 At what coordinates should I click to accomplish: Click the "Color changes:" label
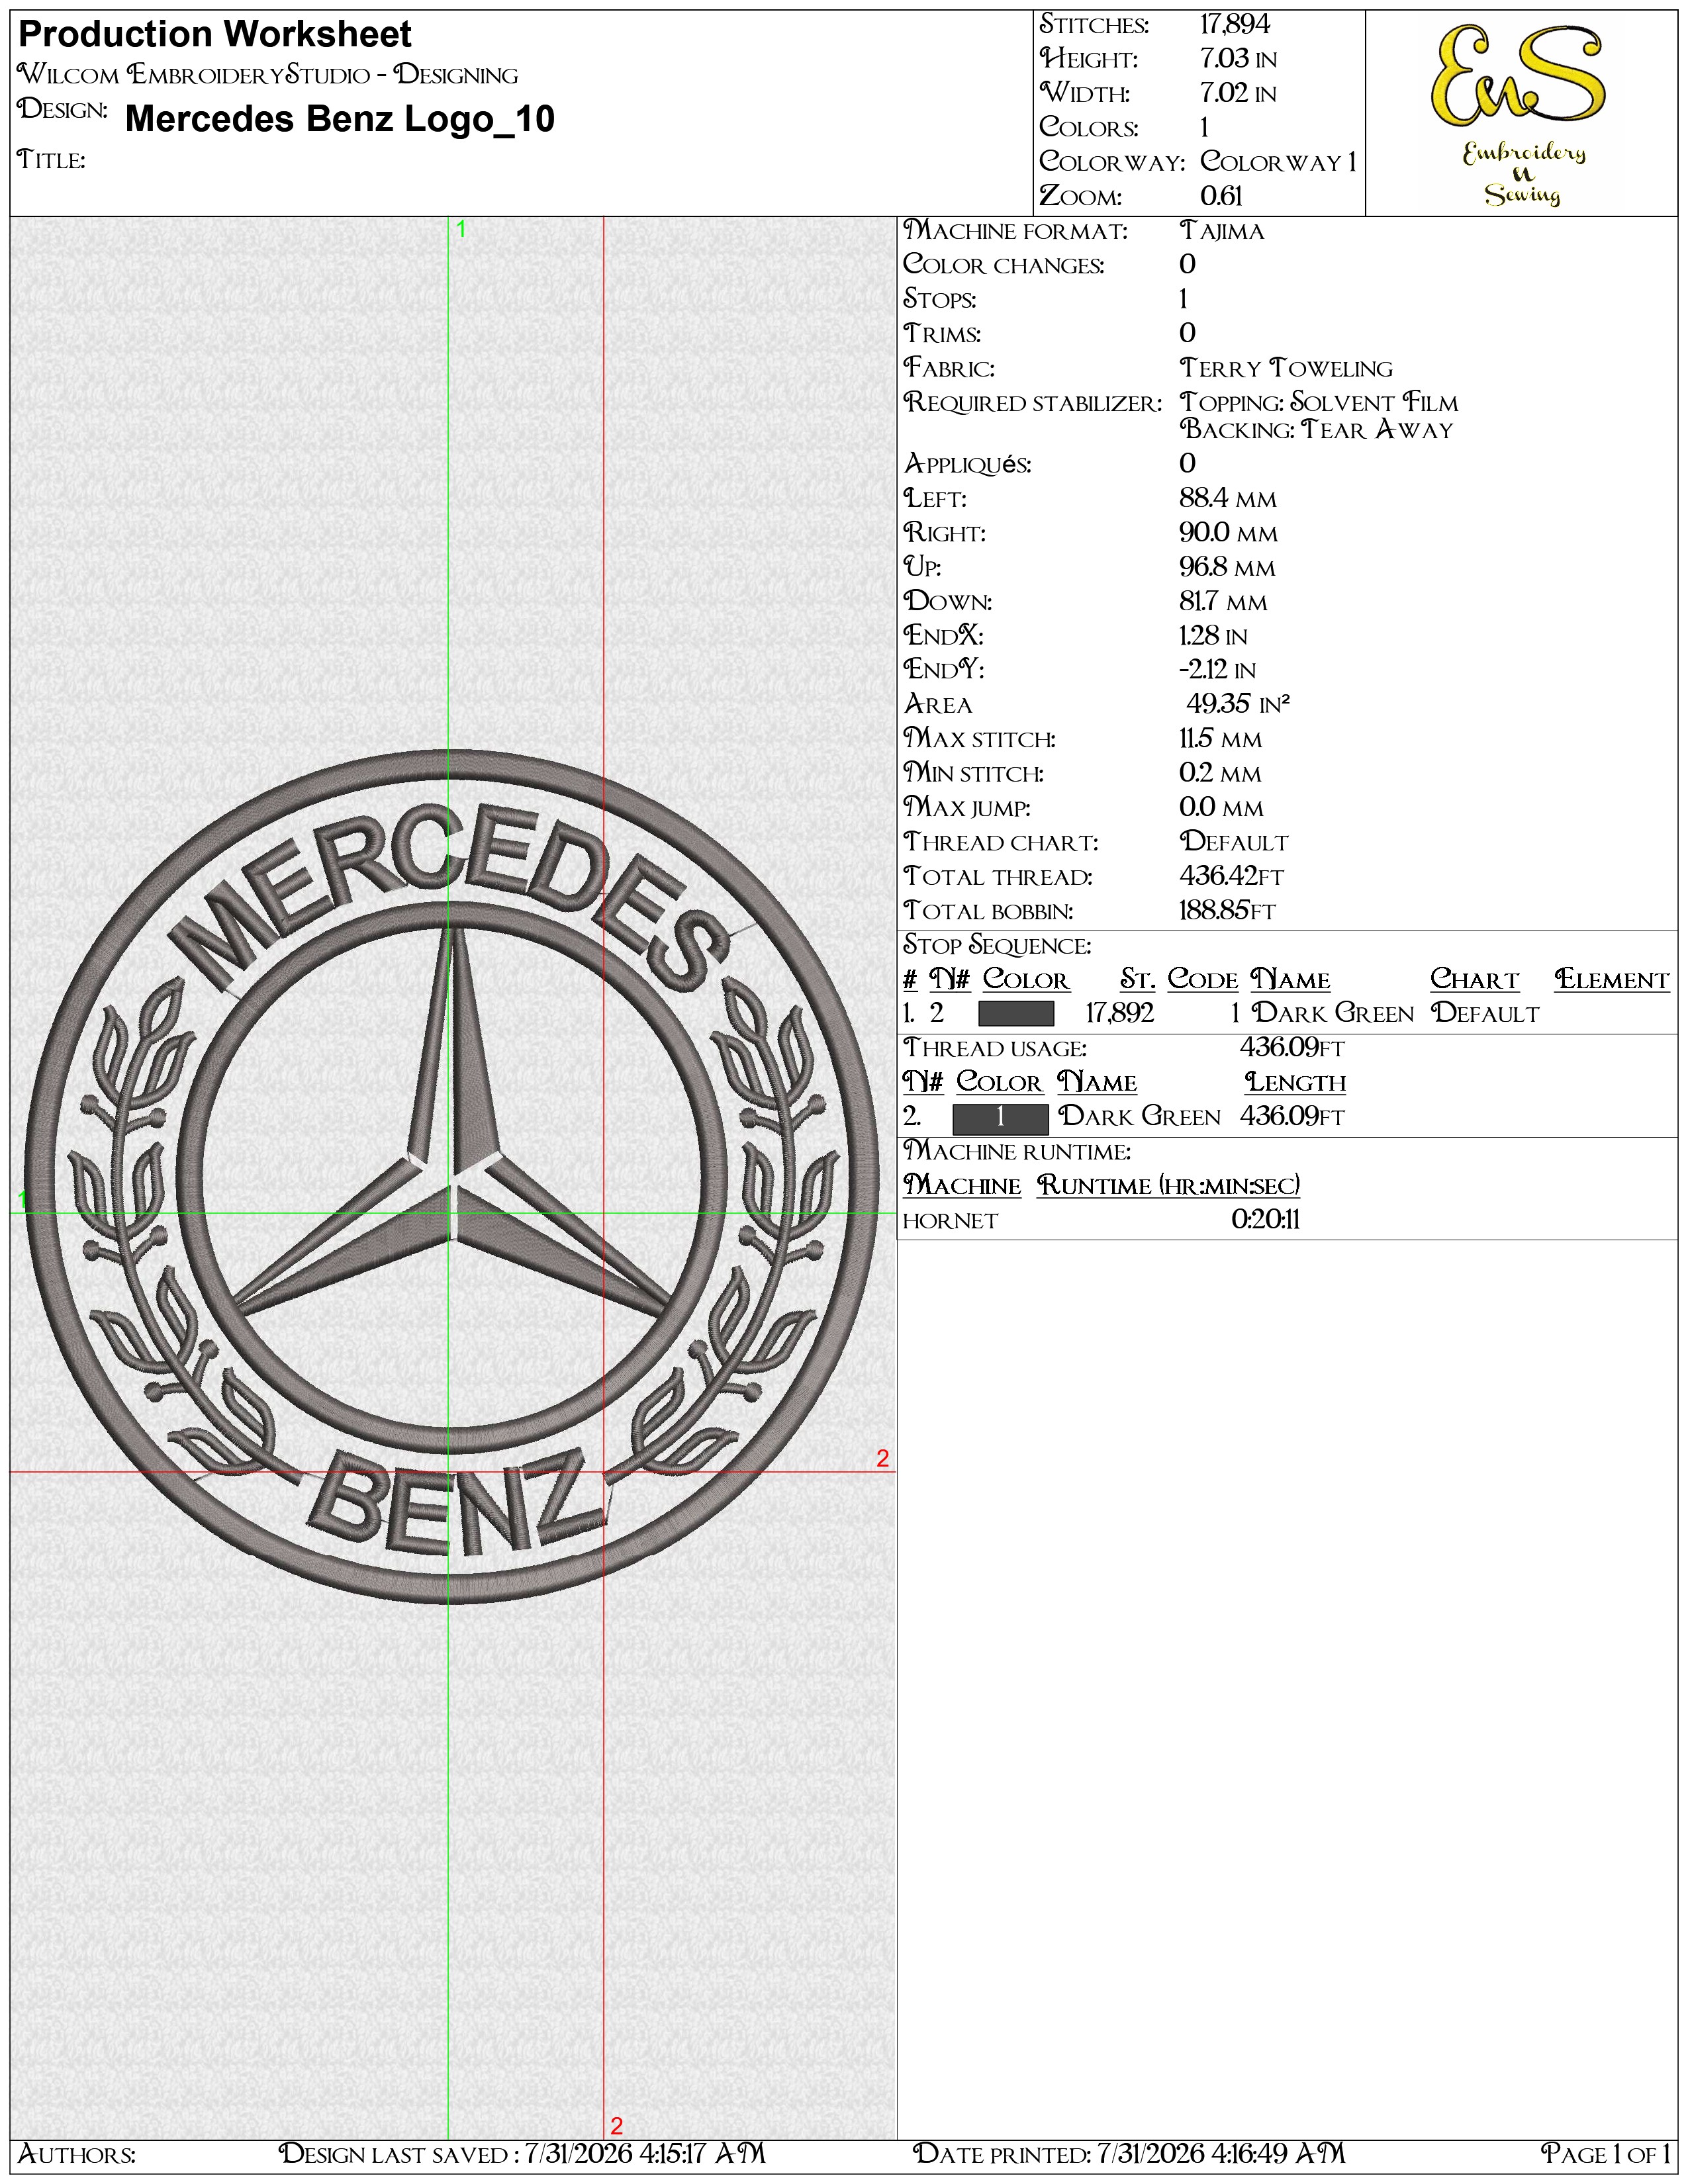(1004, 265)
